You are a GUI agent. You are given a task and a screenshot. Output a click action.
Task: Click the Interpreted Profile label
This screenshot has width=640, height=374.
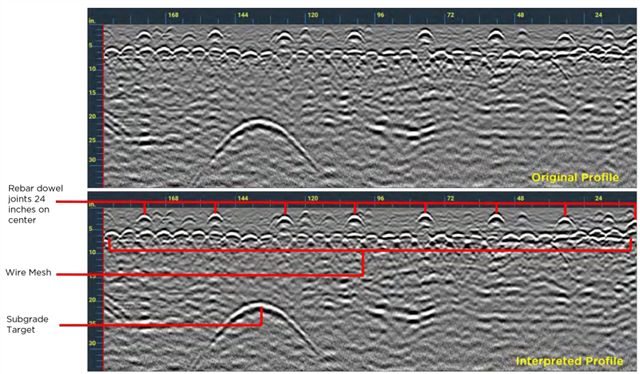(569, 361)
